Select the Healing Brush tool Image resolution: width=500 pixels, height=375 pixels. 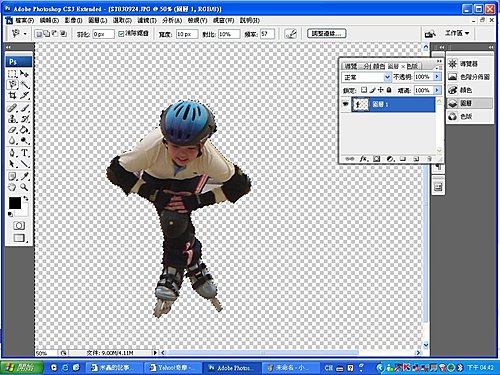click(x=12, y=108)
